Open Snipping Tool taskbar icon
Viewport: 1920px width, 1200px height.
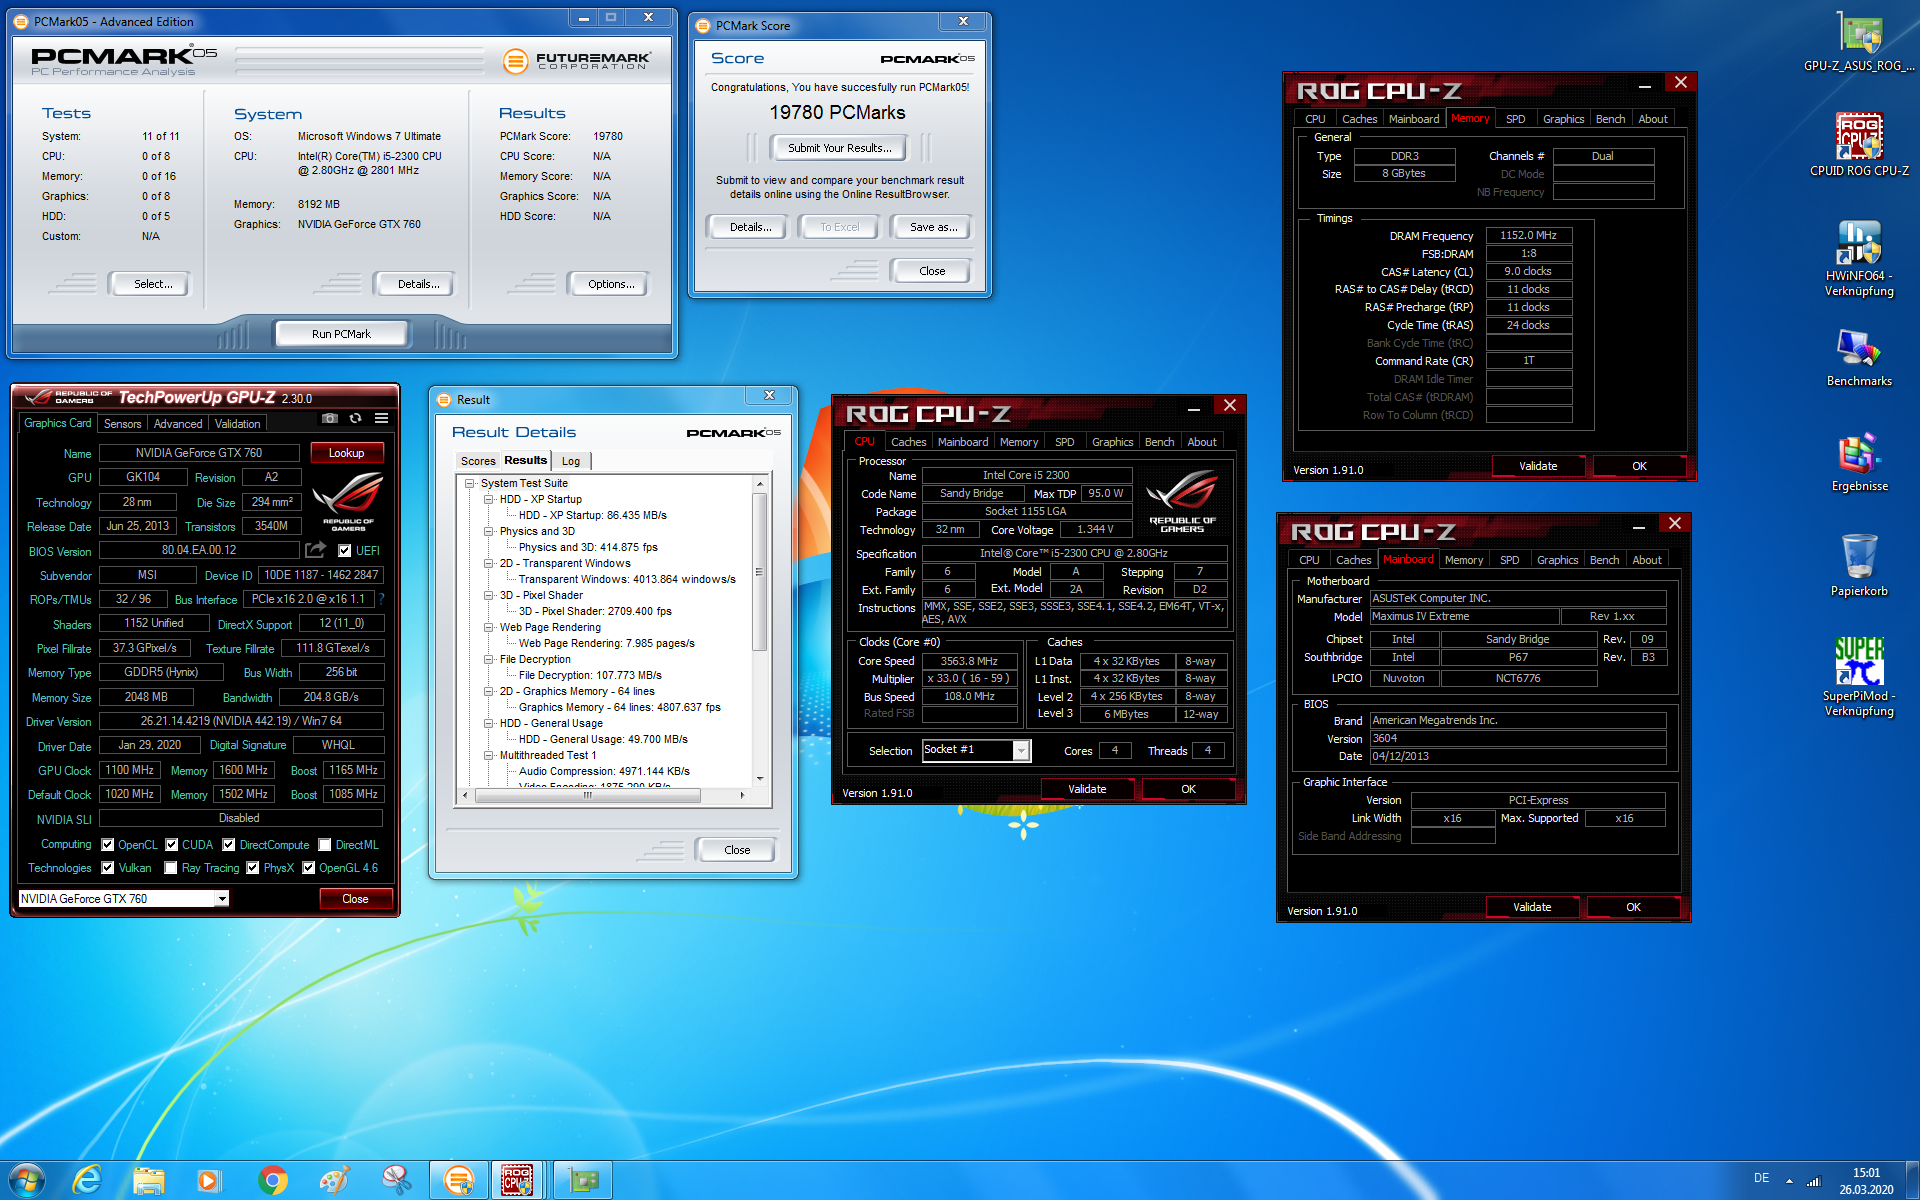(x=396, y=1180)
